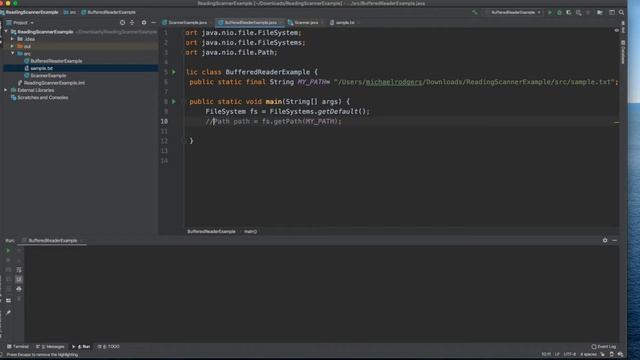Screen dimensions: 640x360
Task: Click indent 4 spaces status bar entry
Action: (x=588, y=354)
